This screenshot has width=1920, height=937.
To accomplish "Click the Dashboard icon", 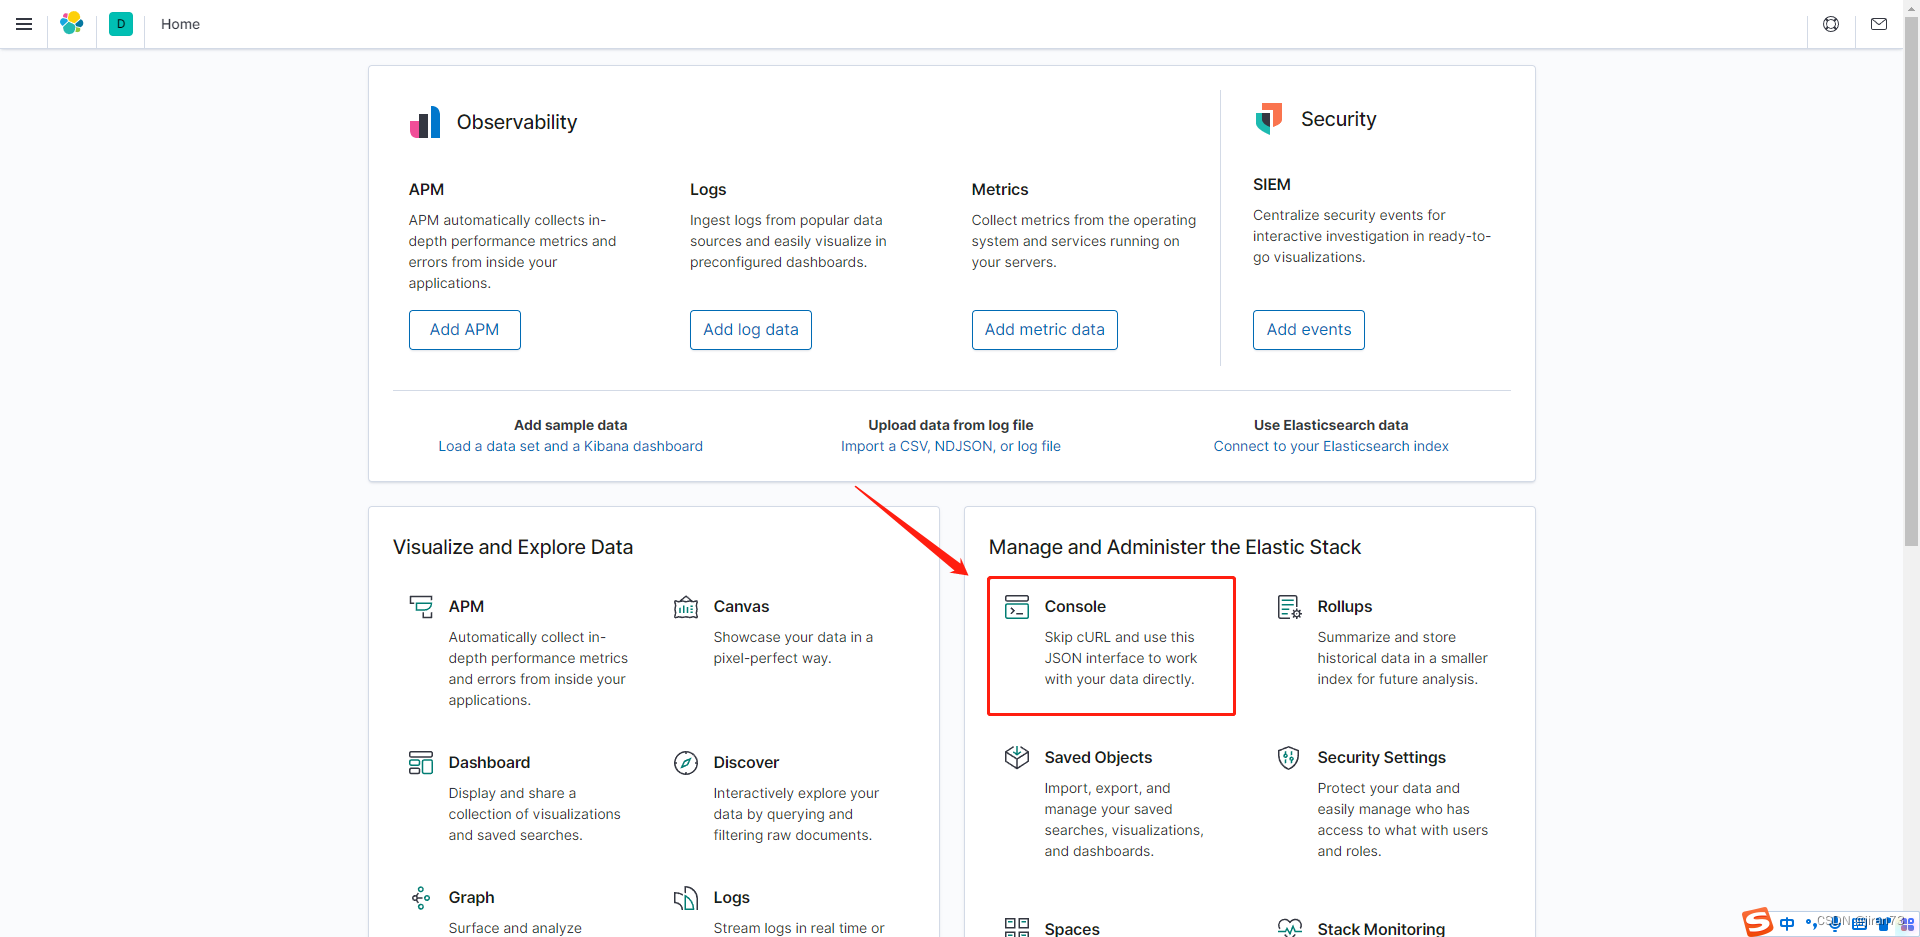I will [420, 762].
